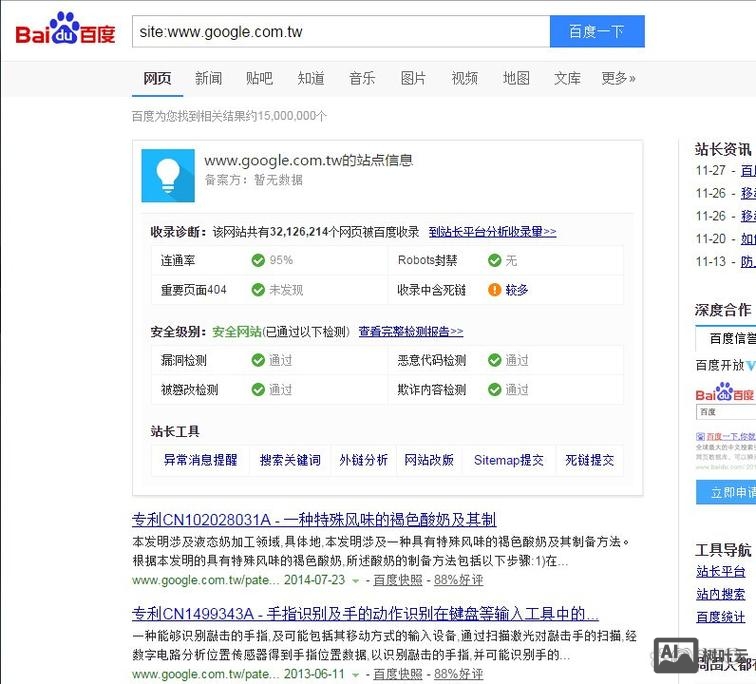Switch to the 知道 tab
Viewport: 756px width, 684px height.
pos(311,78)
